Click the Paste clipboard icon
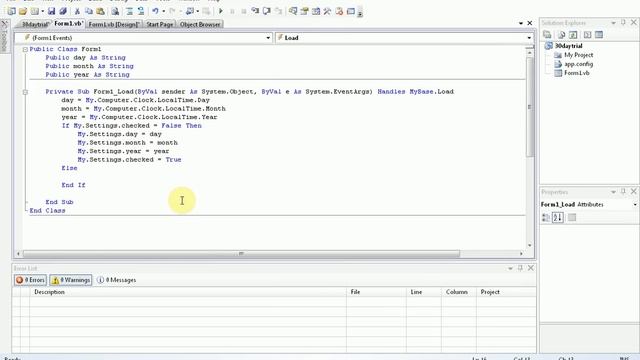This screenshot has height=360, width=640. coord(100,11)
